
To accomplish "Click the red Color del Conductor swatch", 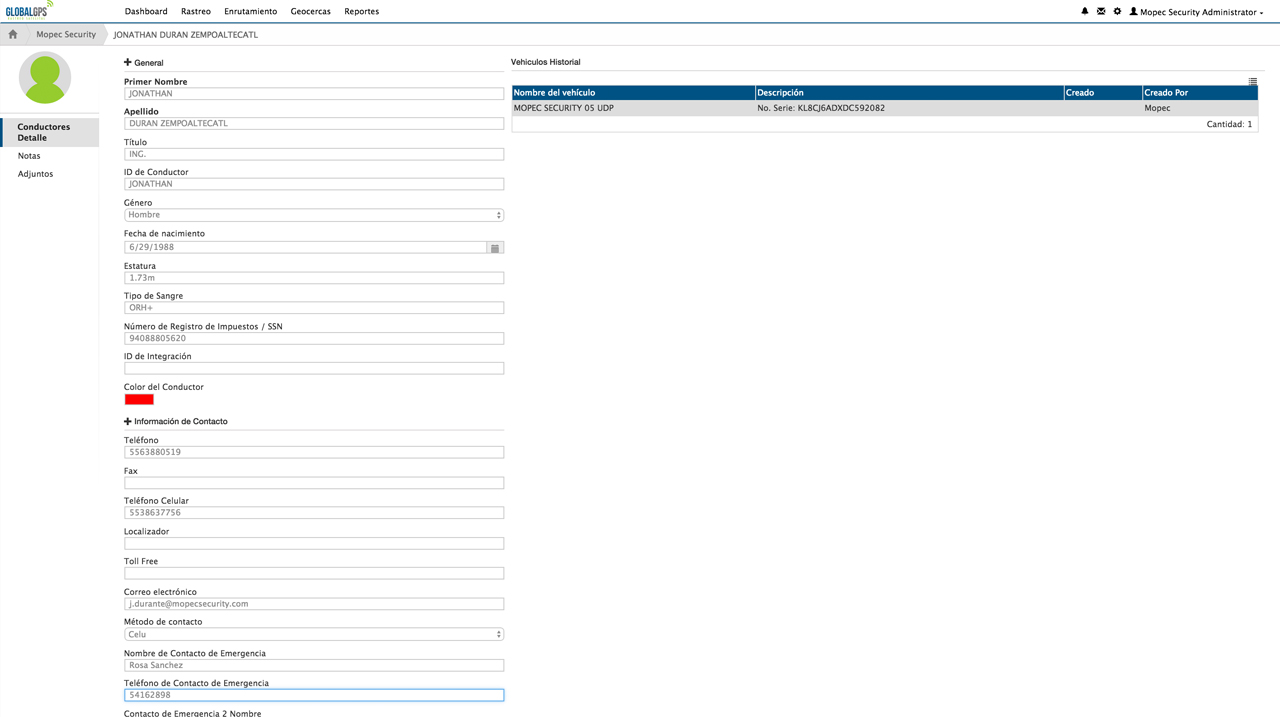I will pyautogui.click(x=139, y=399).
